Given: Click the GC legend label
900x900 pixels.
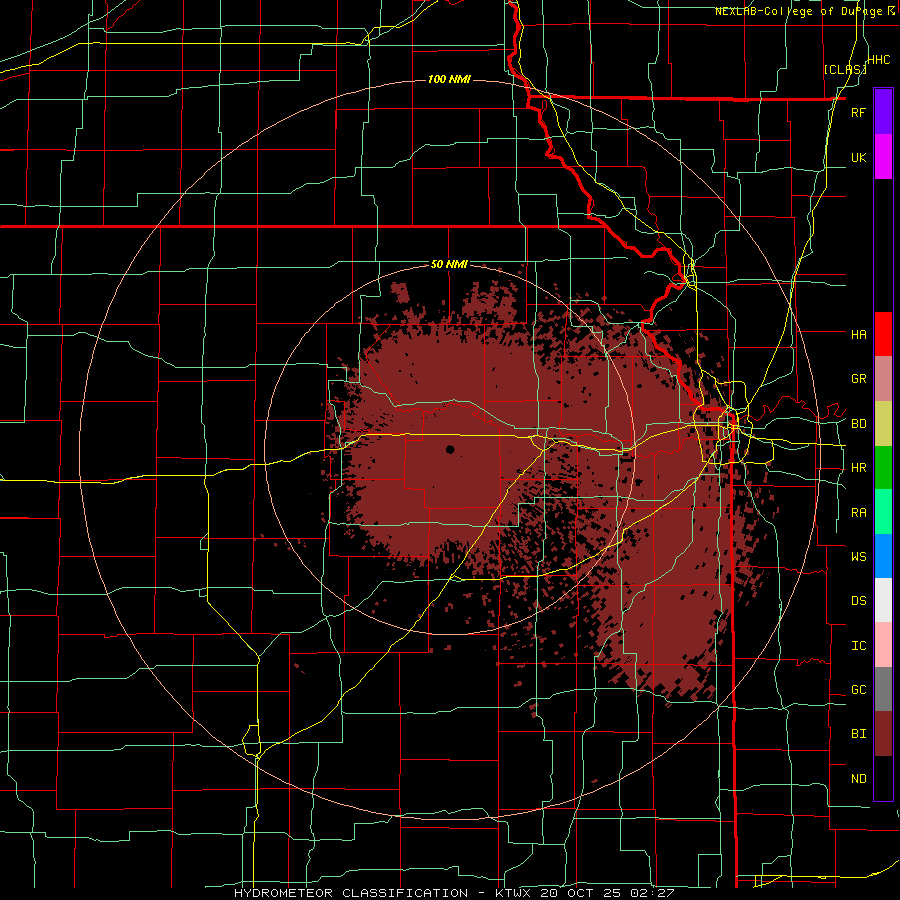Looking at the screenshot, I should click(x=858, y=690).
